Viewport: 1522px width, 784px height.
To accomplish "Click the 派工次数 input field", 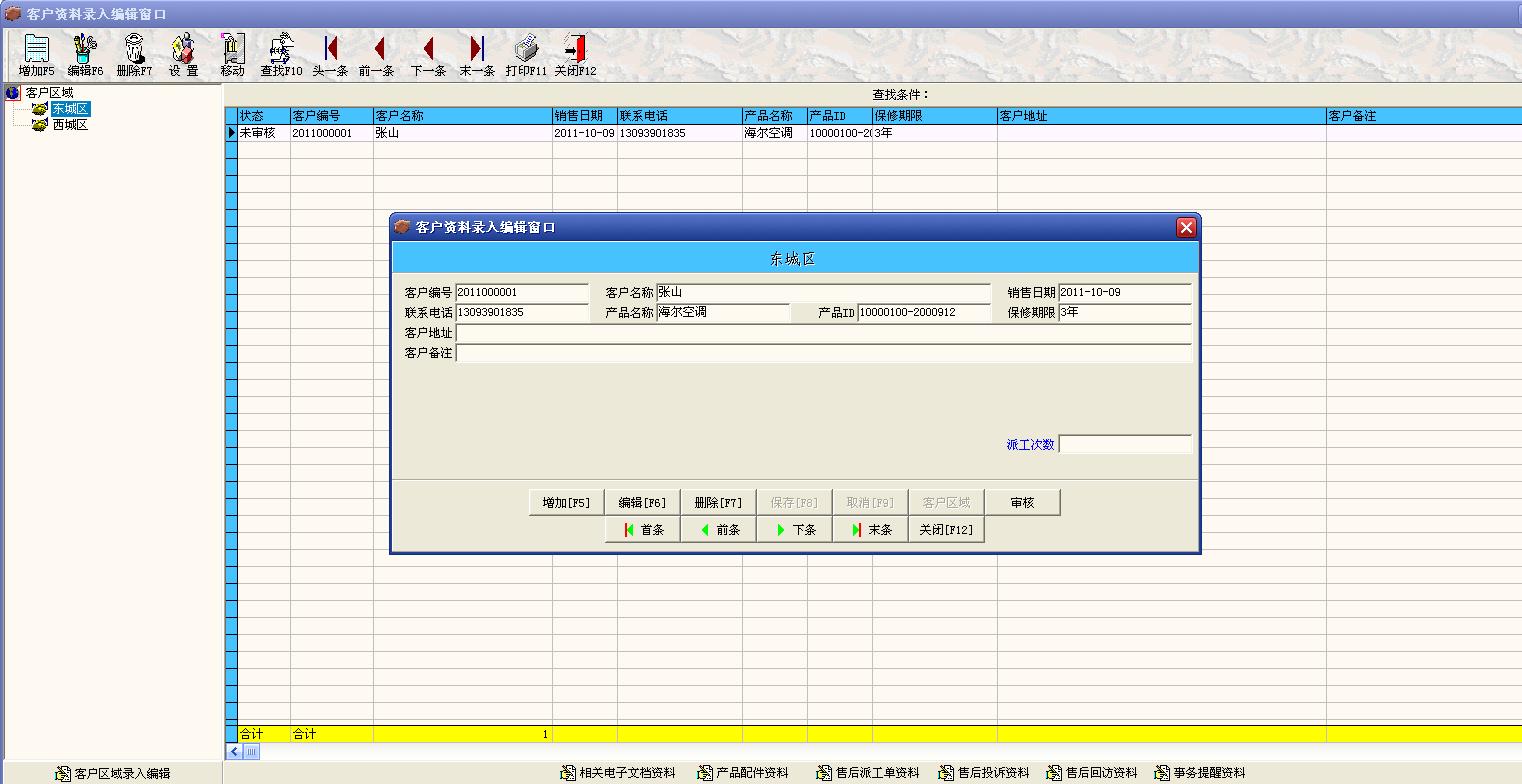I will coord(1125,444).
